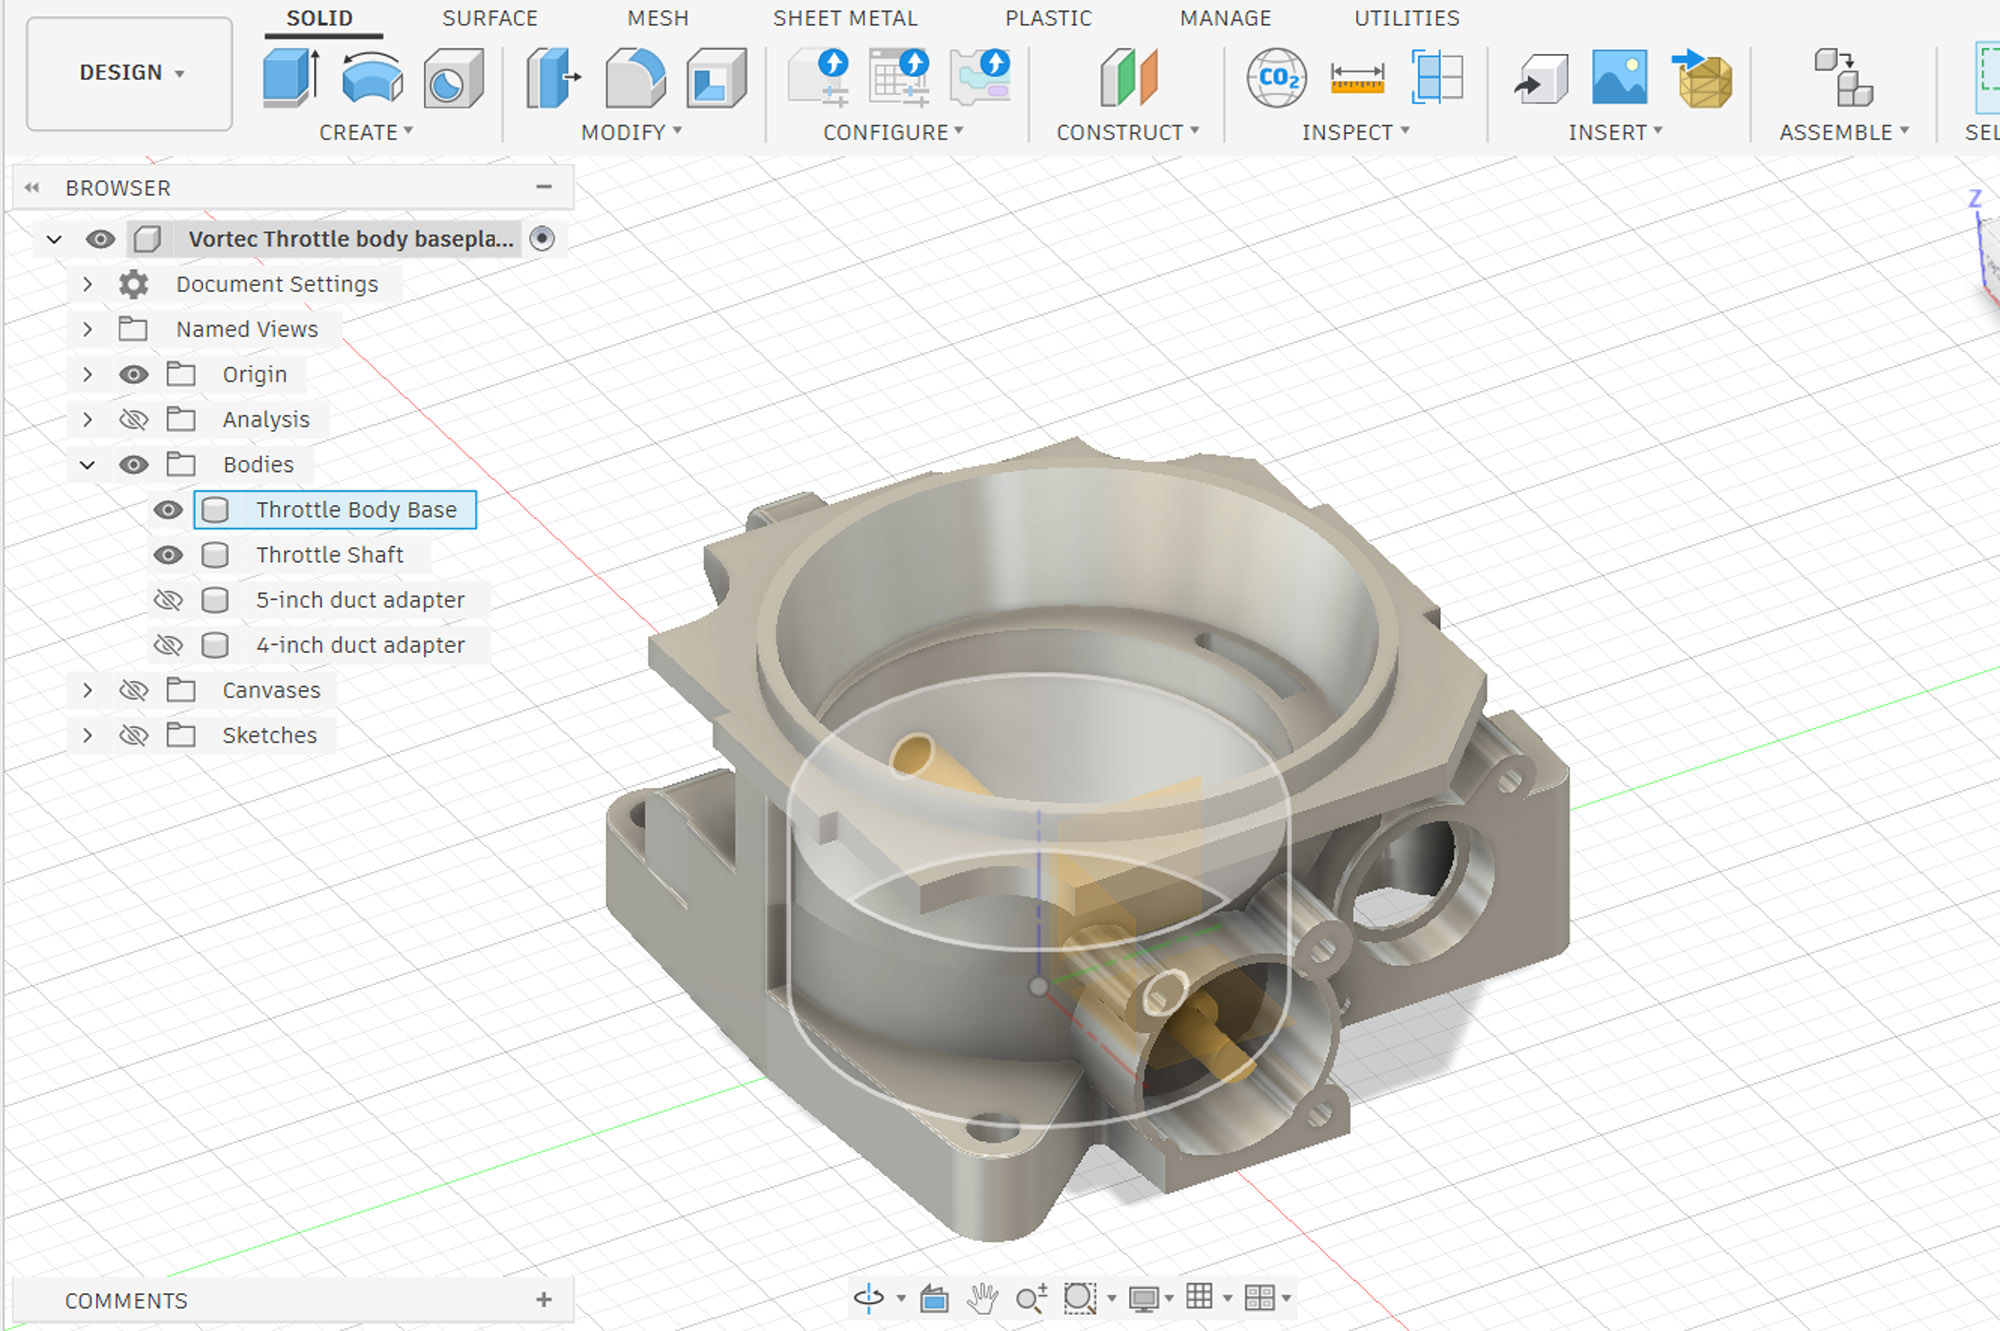Select the Insert Mesh icon
Image resolution: width=2000 pixels, height=1331 pixels.
pyautogui.click(x=1702, y=78)
